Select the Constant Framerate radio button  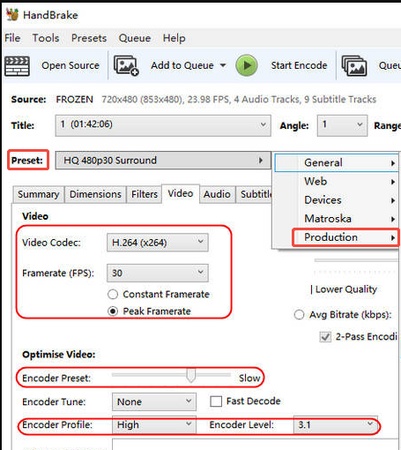(113, 294)
